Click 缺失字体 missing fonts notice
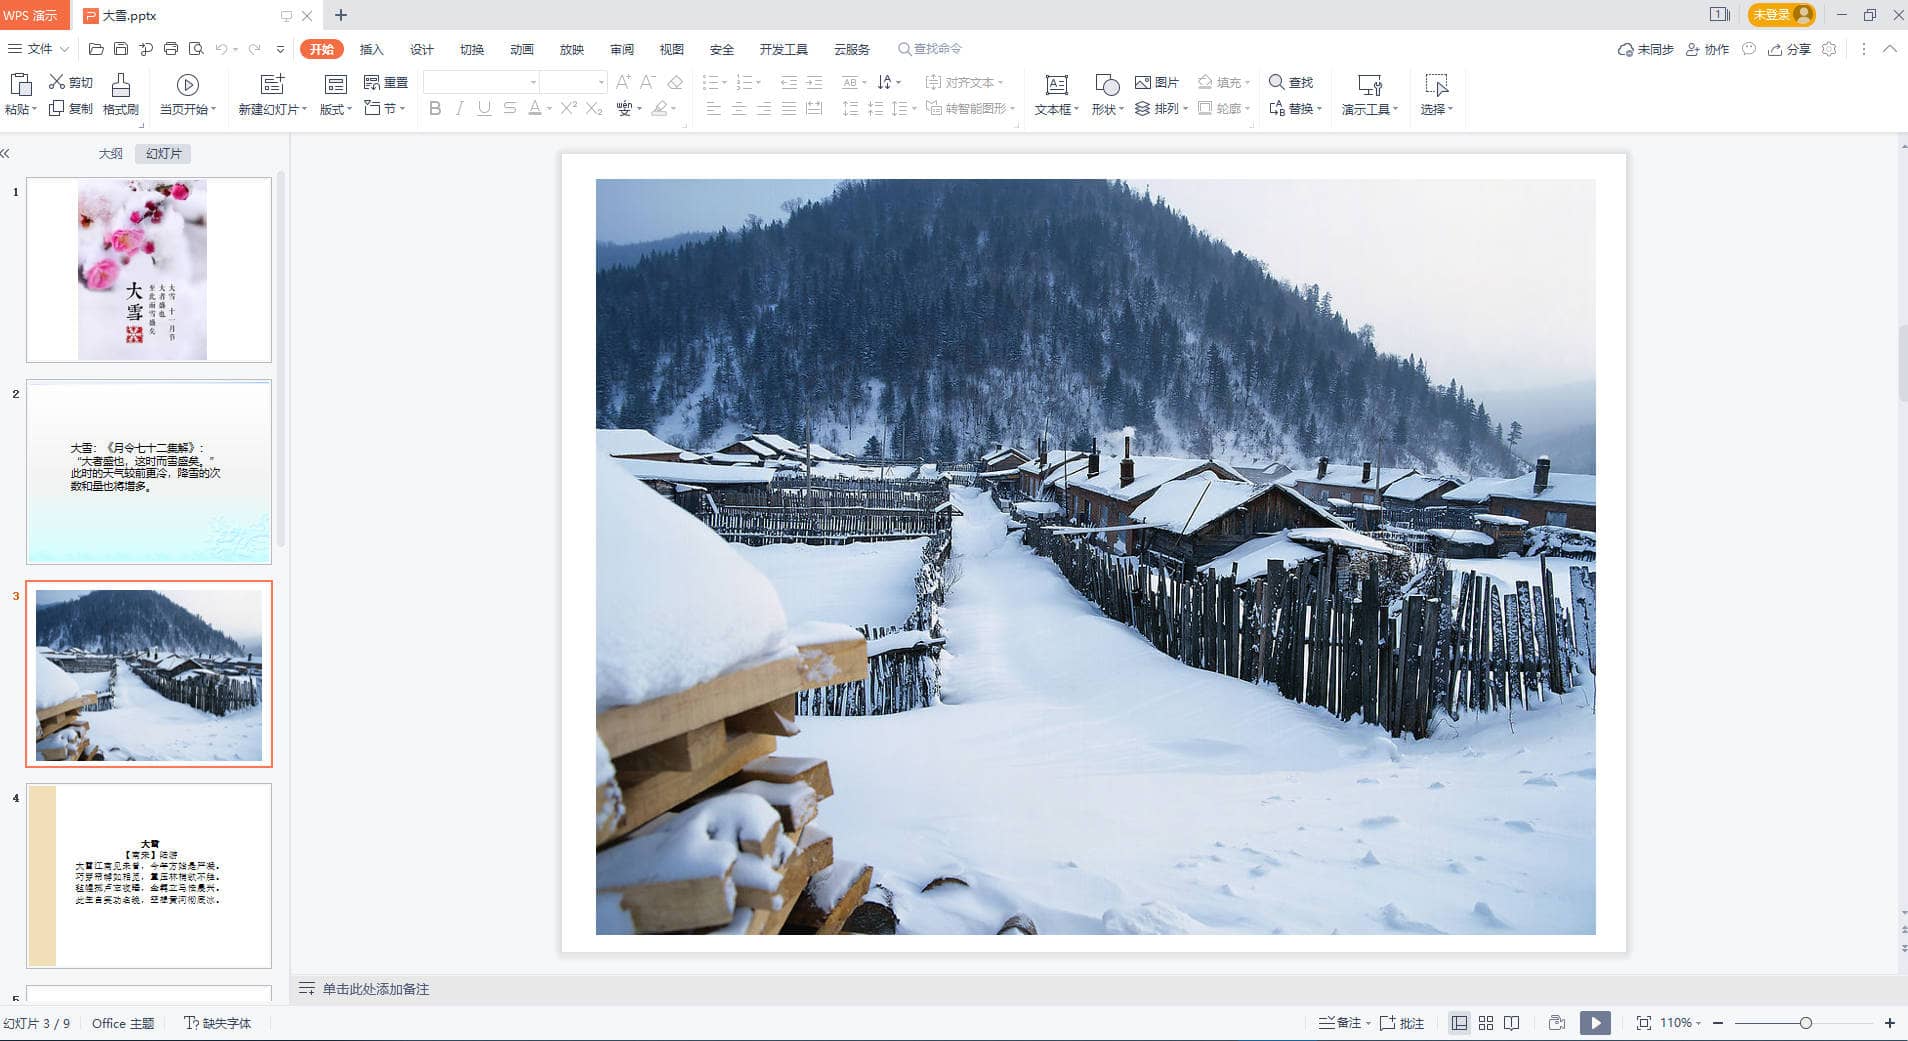The height and width of the screenshot is (1041, 1908). [x=218, y=1023]
